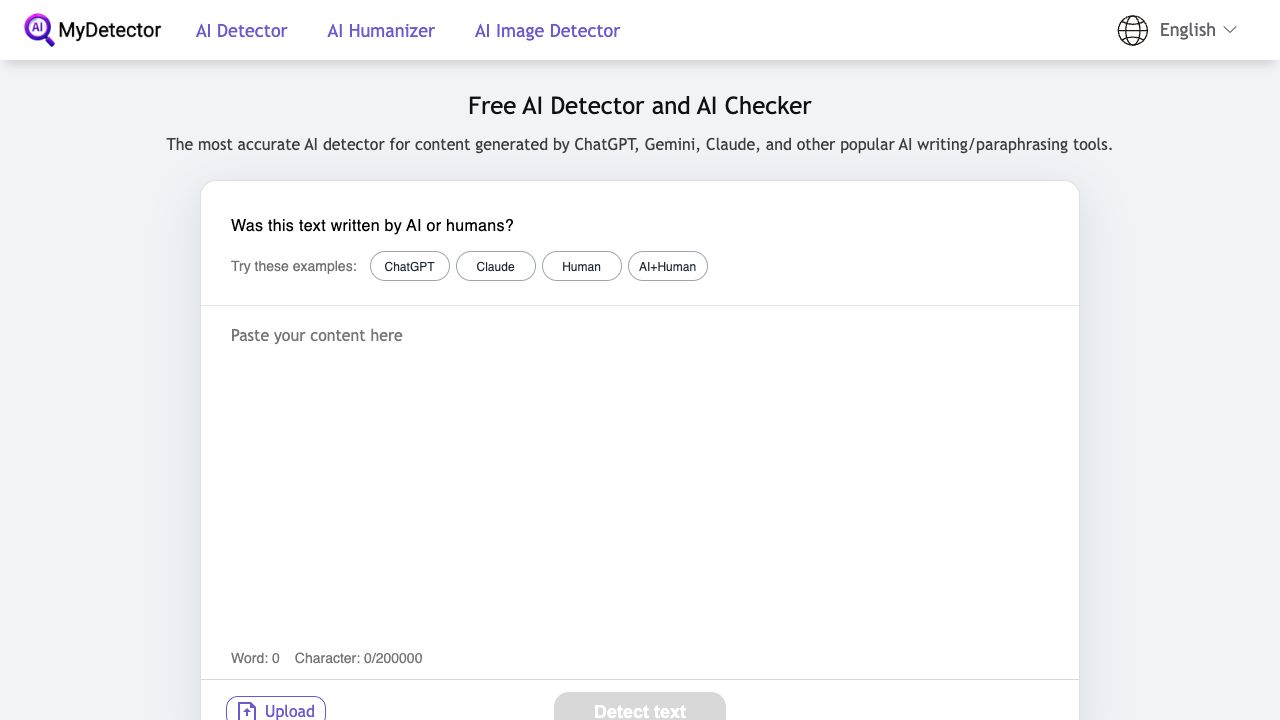This screenshot has height=720, width=1280.
Task: Click the AI Detector heading title
Action: (639, 105)
